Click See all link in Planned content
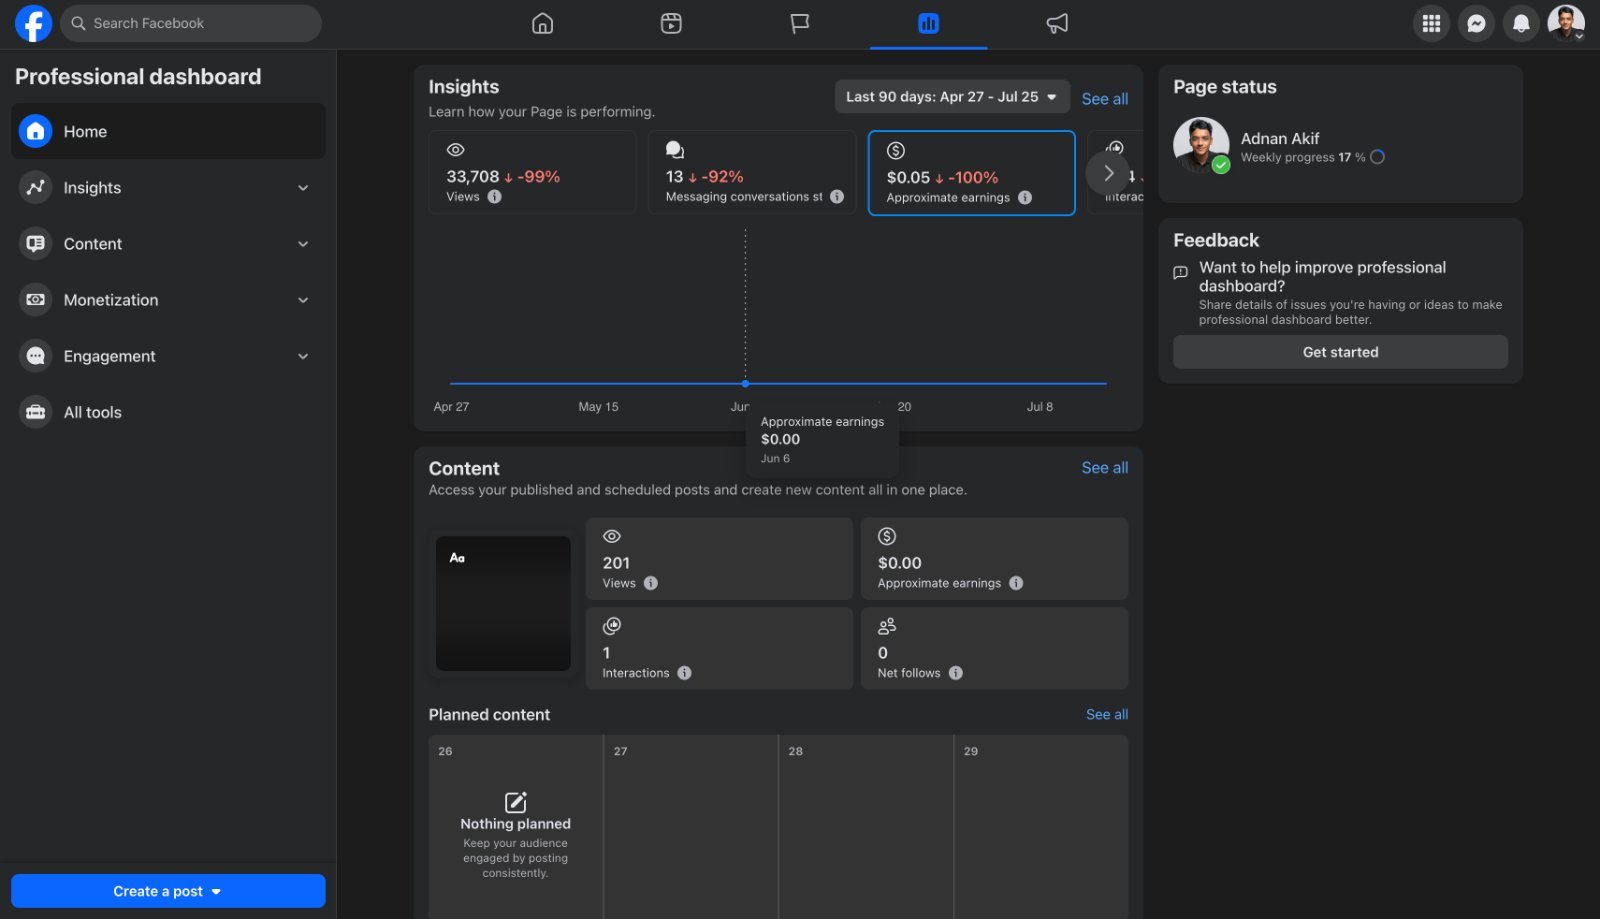This screenshot has width=1600, height=919. point(1107,714)
